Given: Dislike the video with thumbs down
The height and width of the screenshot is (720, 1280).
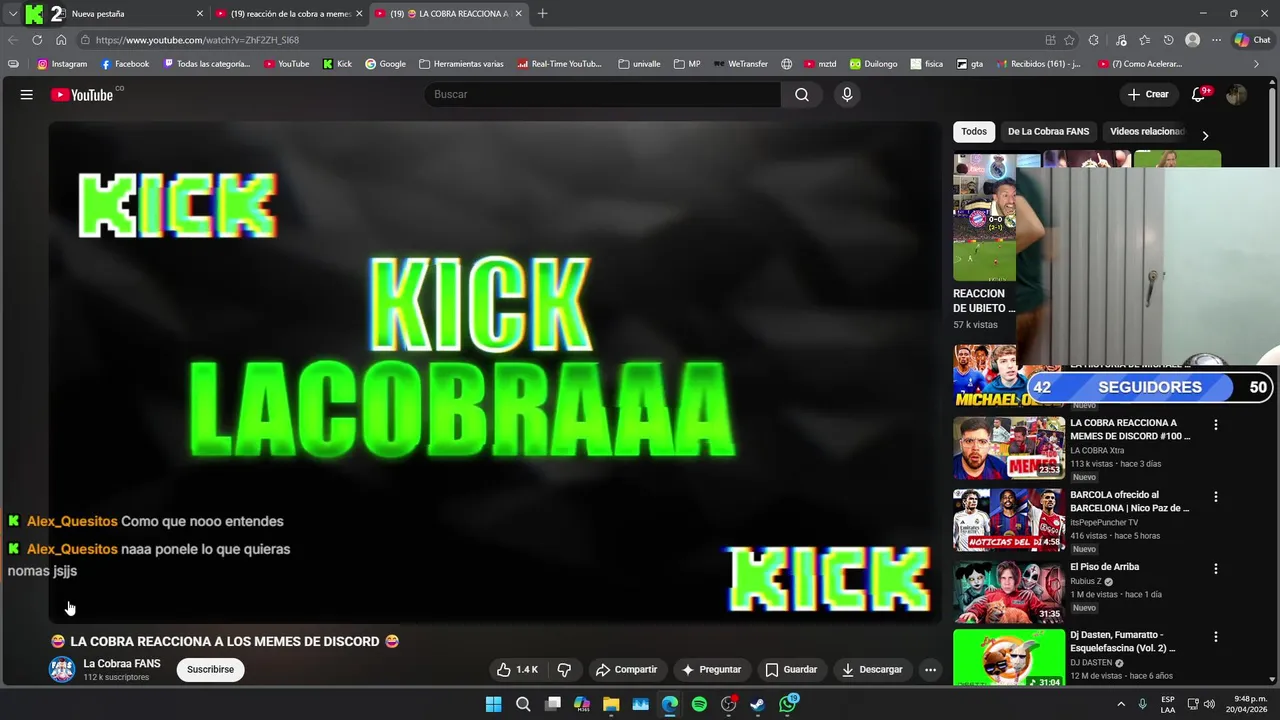Looking at the screenshot, I should coord(564,670).
